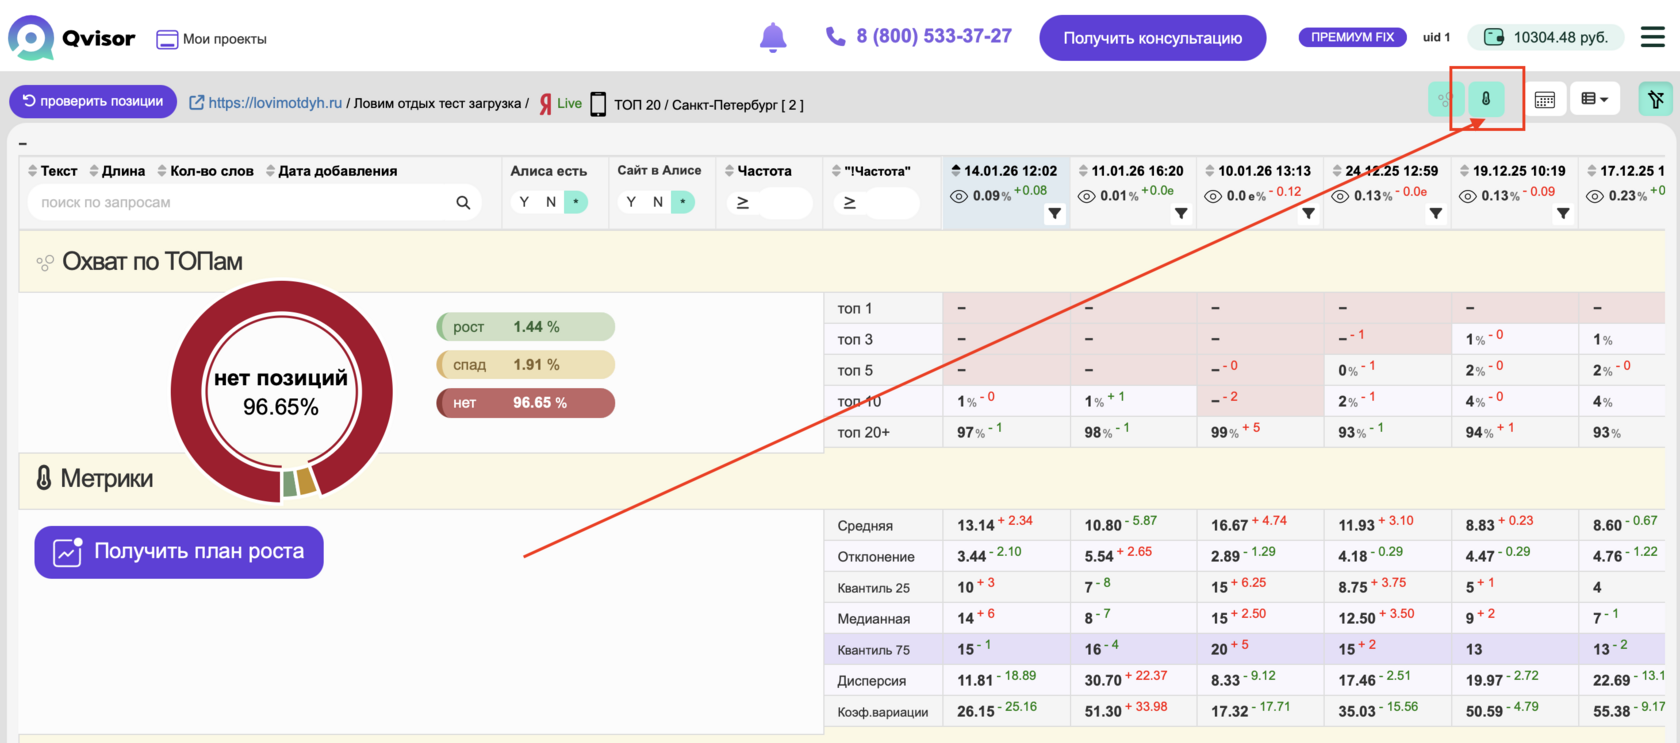Sort by the "!Частота" column header
Image resolution: width=1680 pixels, height=743 pixels.
[x=871, y=171]
